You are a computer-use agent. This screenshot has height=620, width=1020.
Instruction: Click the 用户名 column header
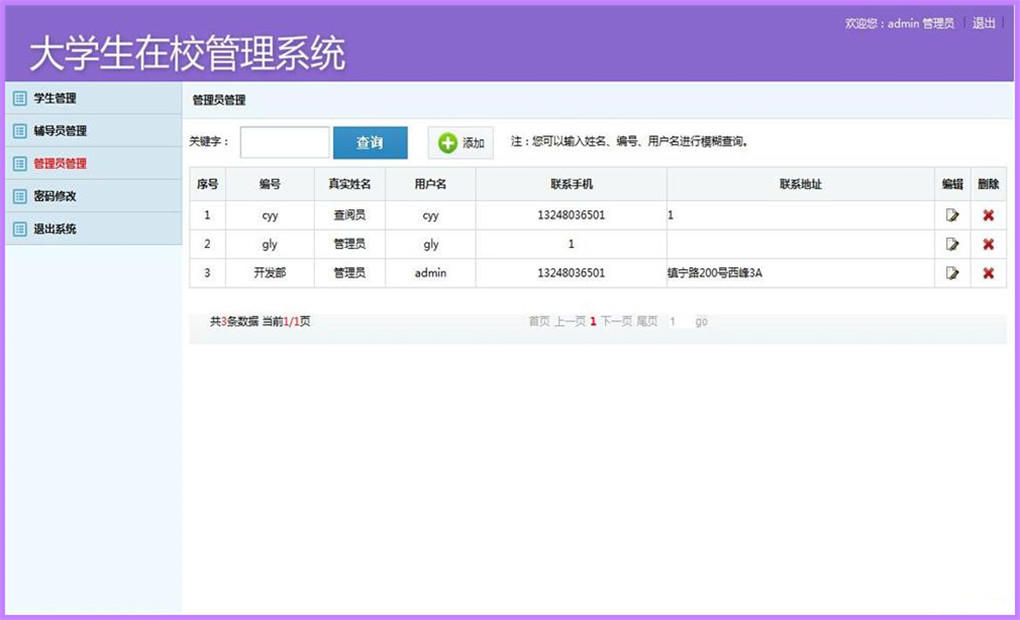tap(431, 184)
